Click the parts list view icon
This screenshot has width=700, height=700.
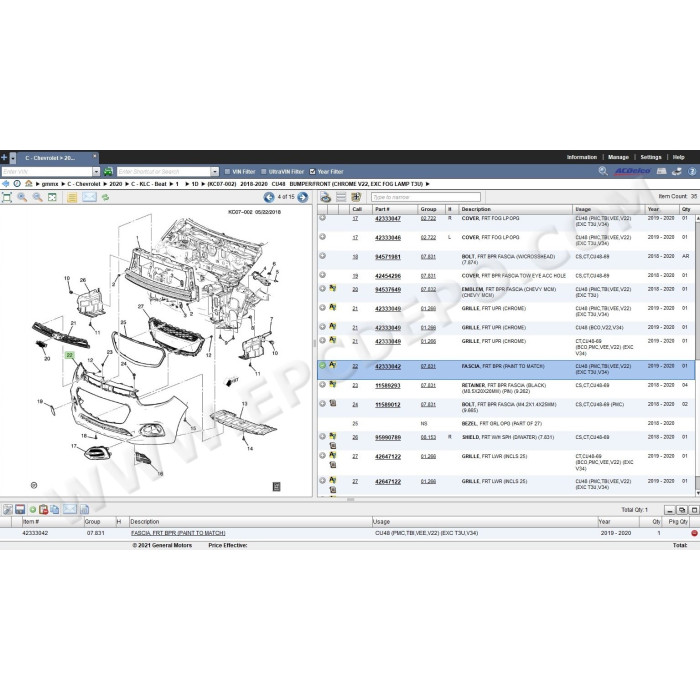pos(325,197)
